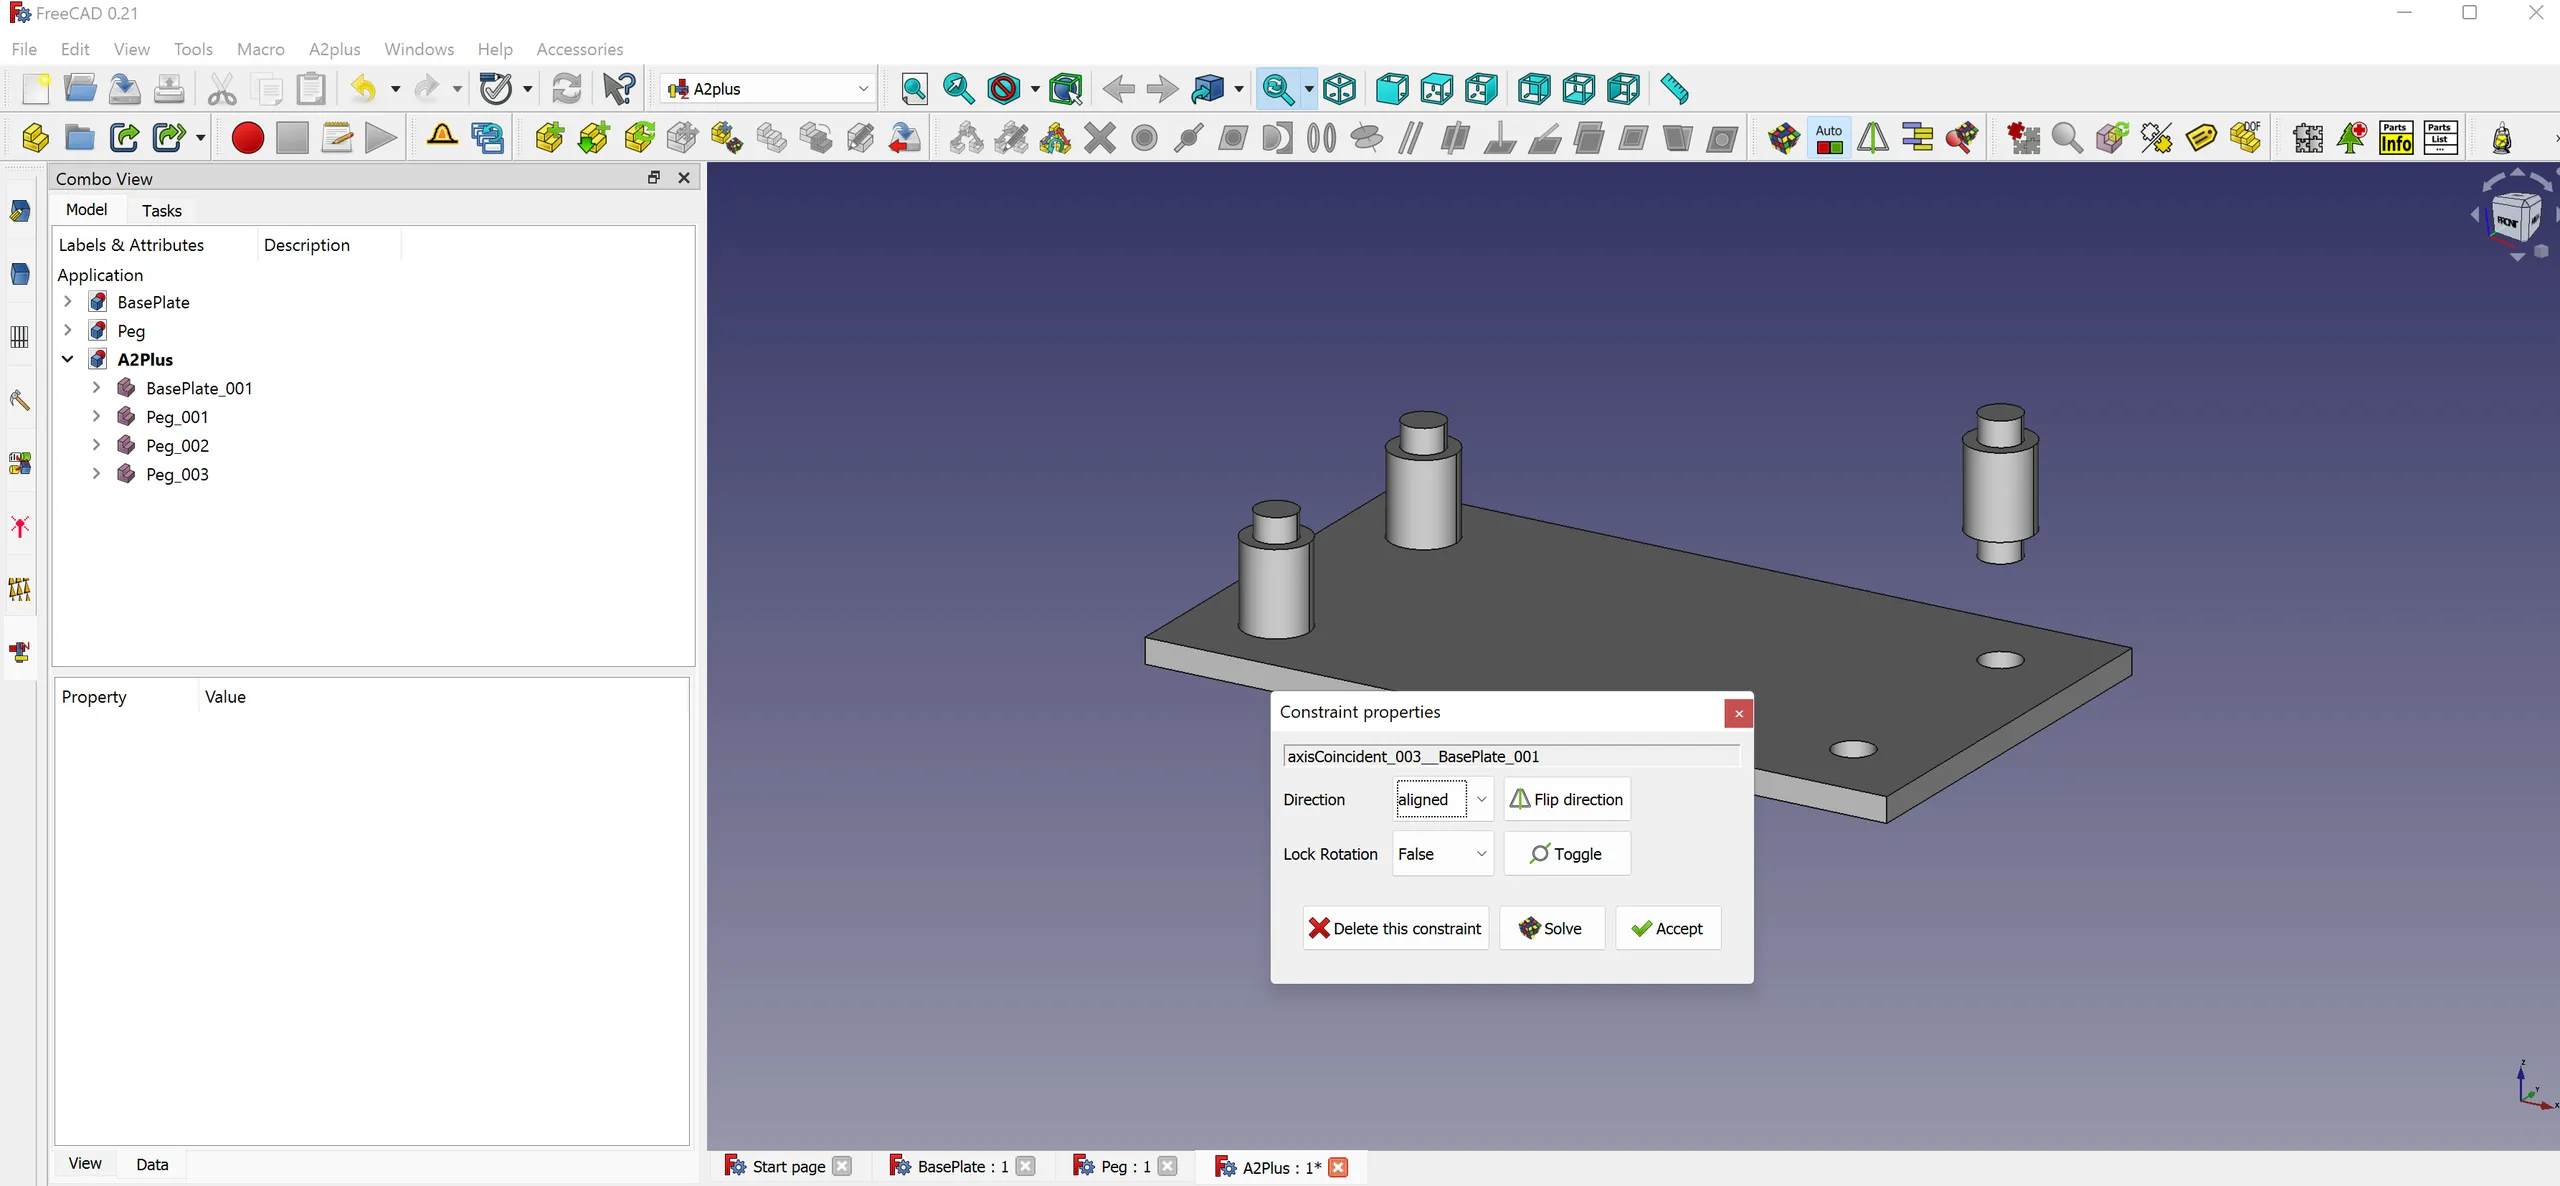Click the Parts Info toolbar icon
This screenshot has width=2560, height=1186.
(2396, 138)
